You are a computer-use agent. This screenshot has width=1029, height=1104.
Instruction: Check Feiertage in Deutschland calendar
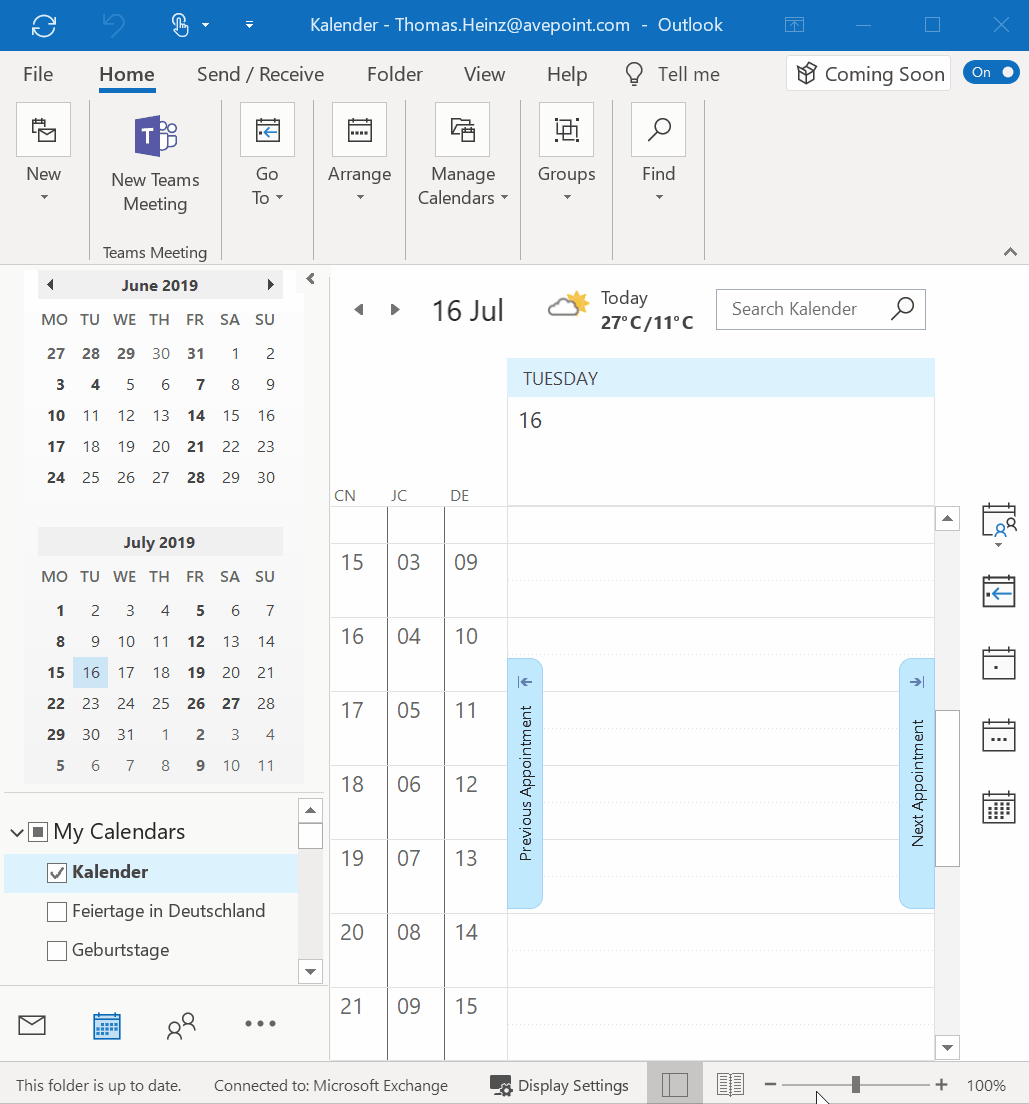click(57, 912)
